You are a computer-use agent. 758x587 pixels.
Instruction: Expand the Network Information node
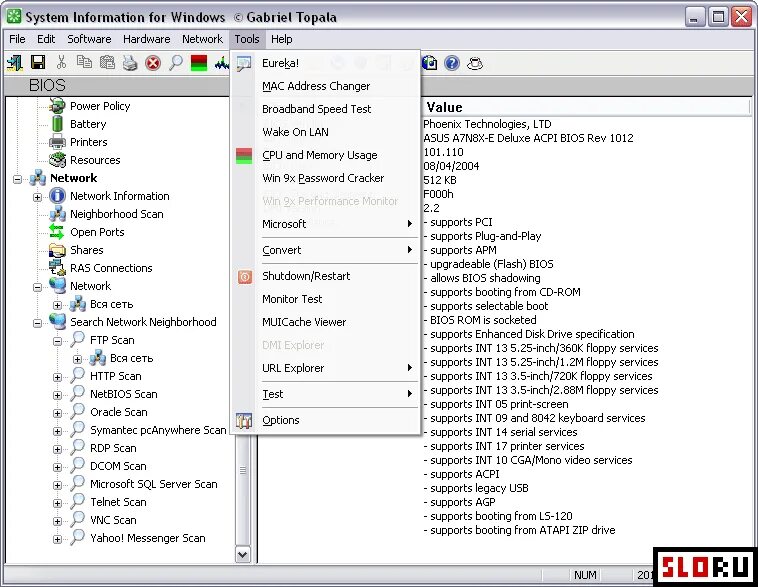point(37,197)
